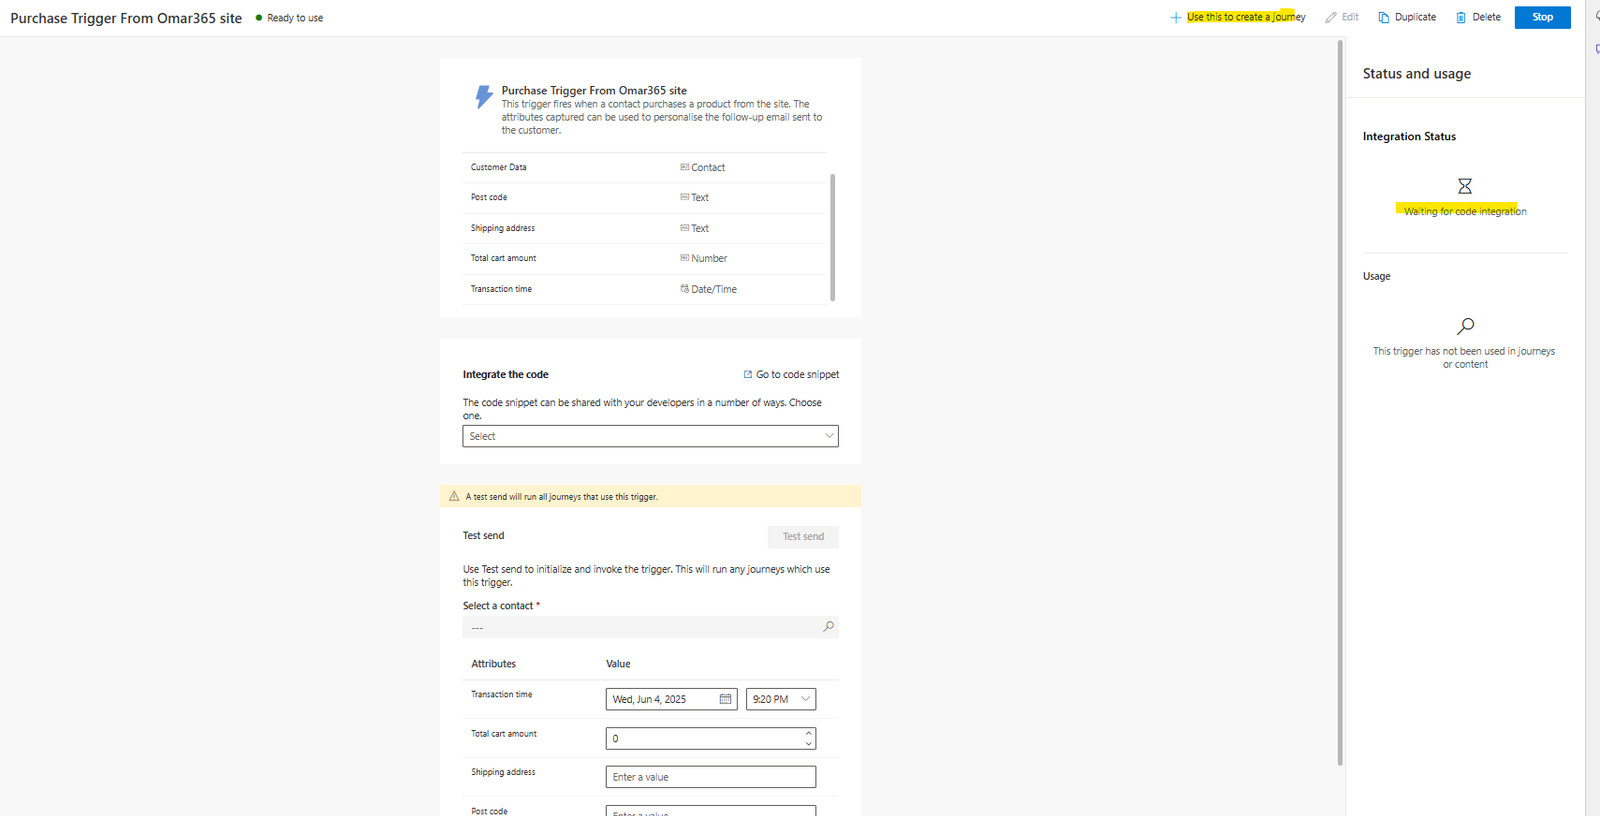Delete this trigger

click(x=1478, y=17)
